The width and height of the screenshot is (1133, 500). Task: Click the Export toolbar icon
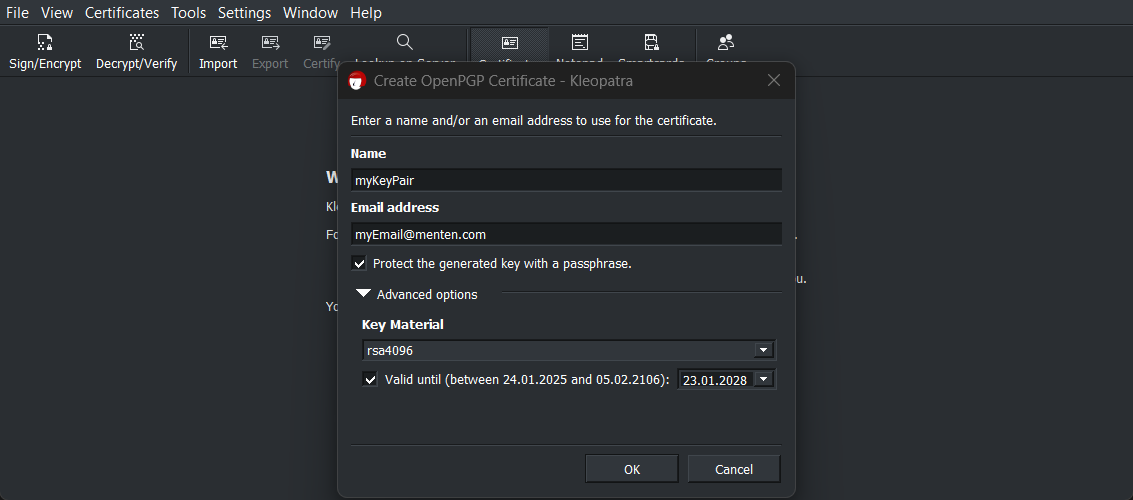click(270, 43)
